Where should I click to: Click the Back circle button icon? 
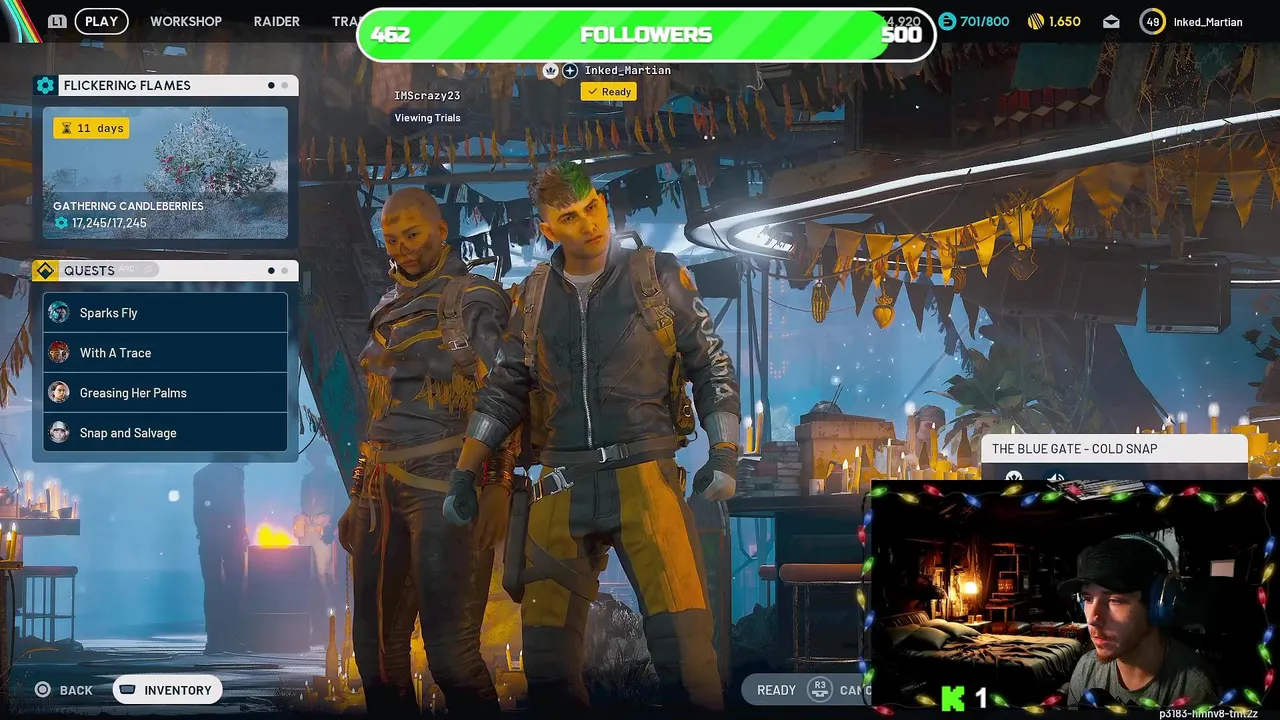[x=42, y=690]
